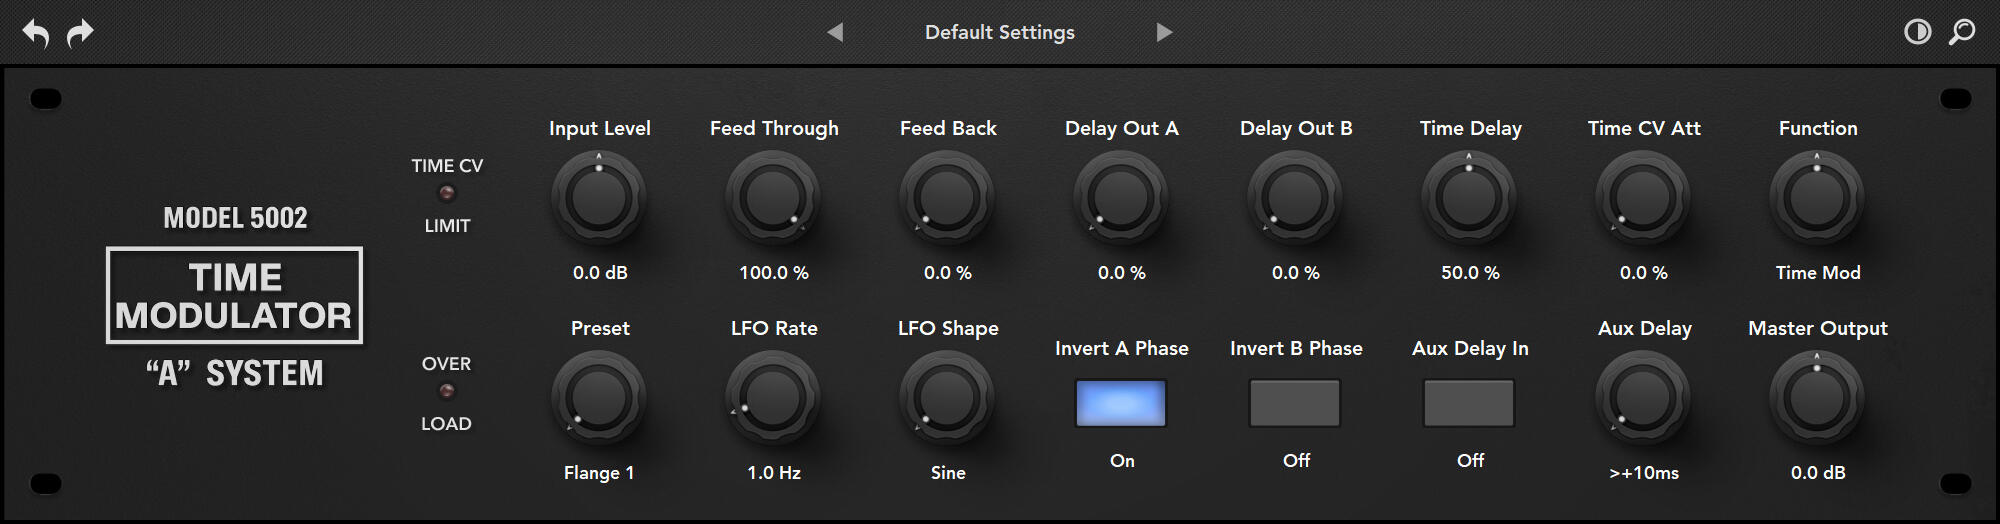Click the TIME CV LIMIT indicator LED
The image size is (2000, 524).
[447, 195]
